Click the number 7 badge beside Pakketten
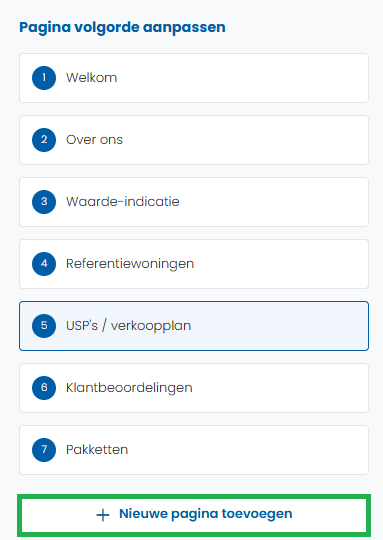 44,450
